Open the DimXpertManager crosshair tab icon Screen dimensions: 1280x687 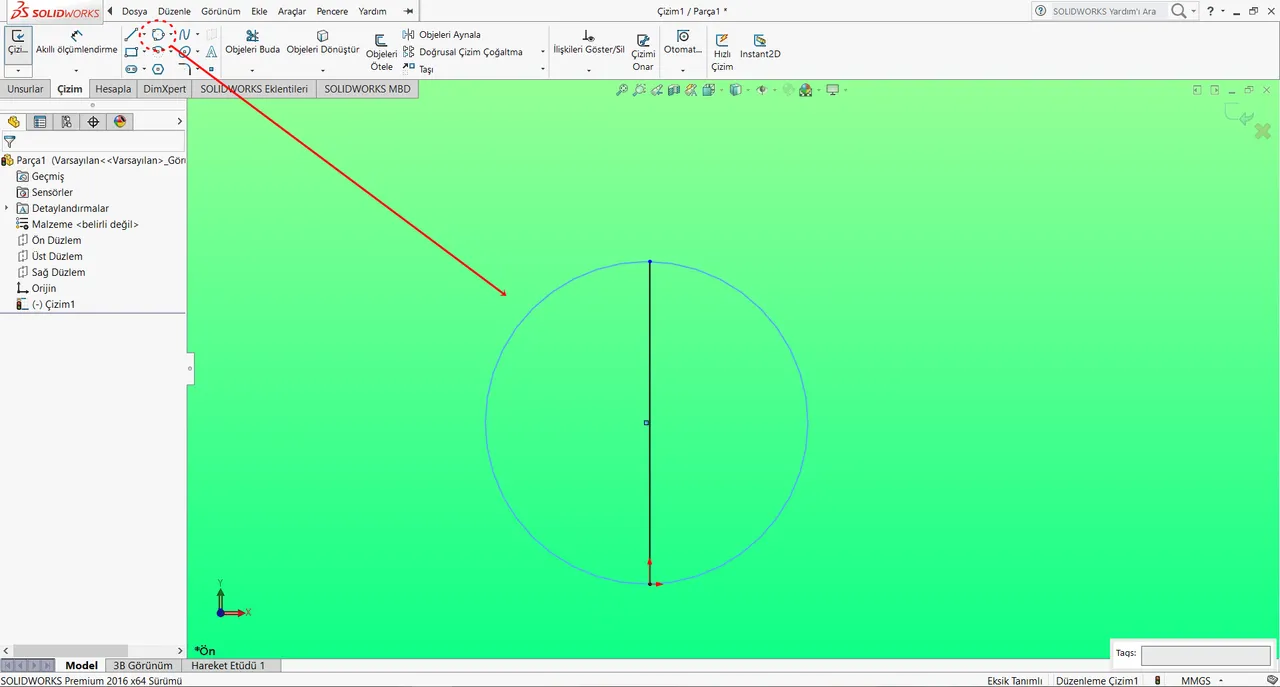coord(93,122)
